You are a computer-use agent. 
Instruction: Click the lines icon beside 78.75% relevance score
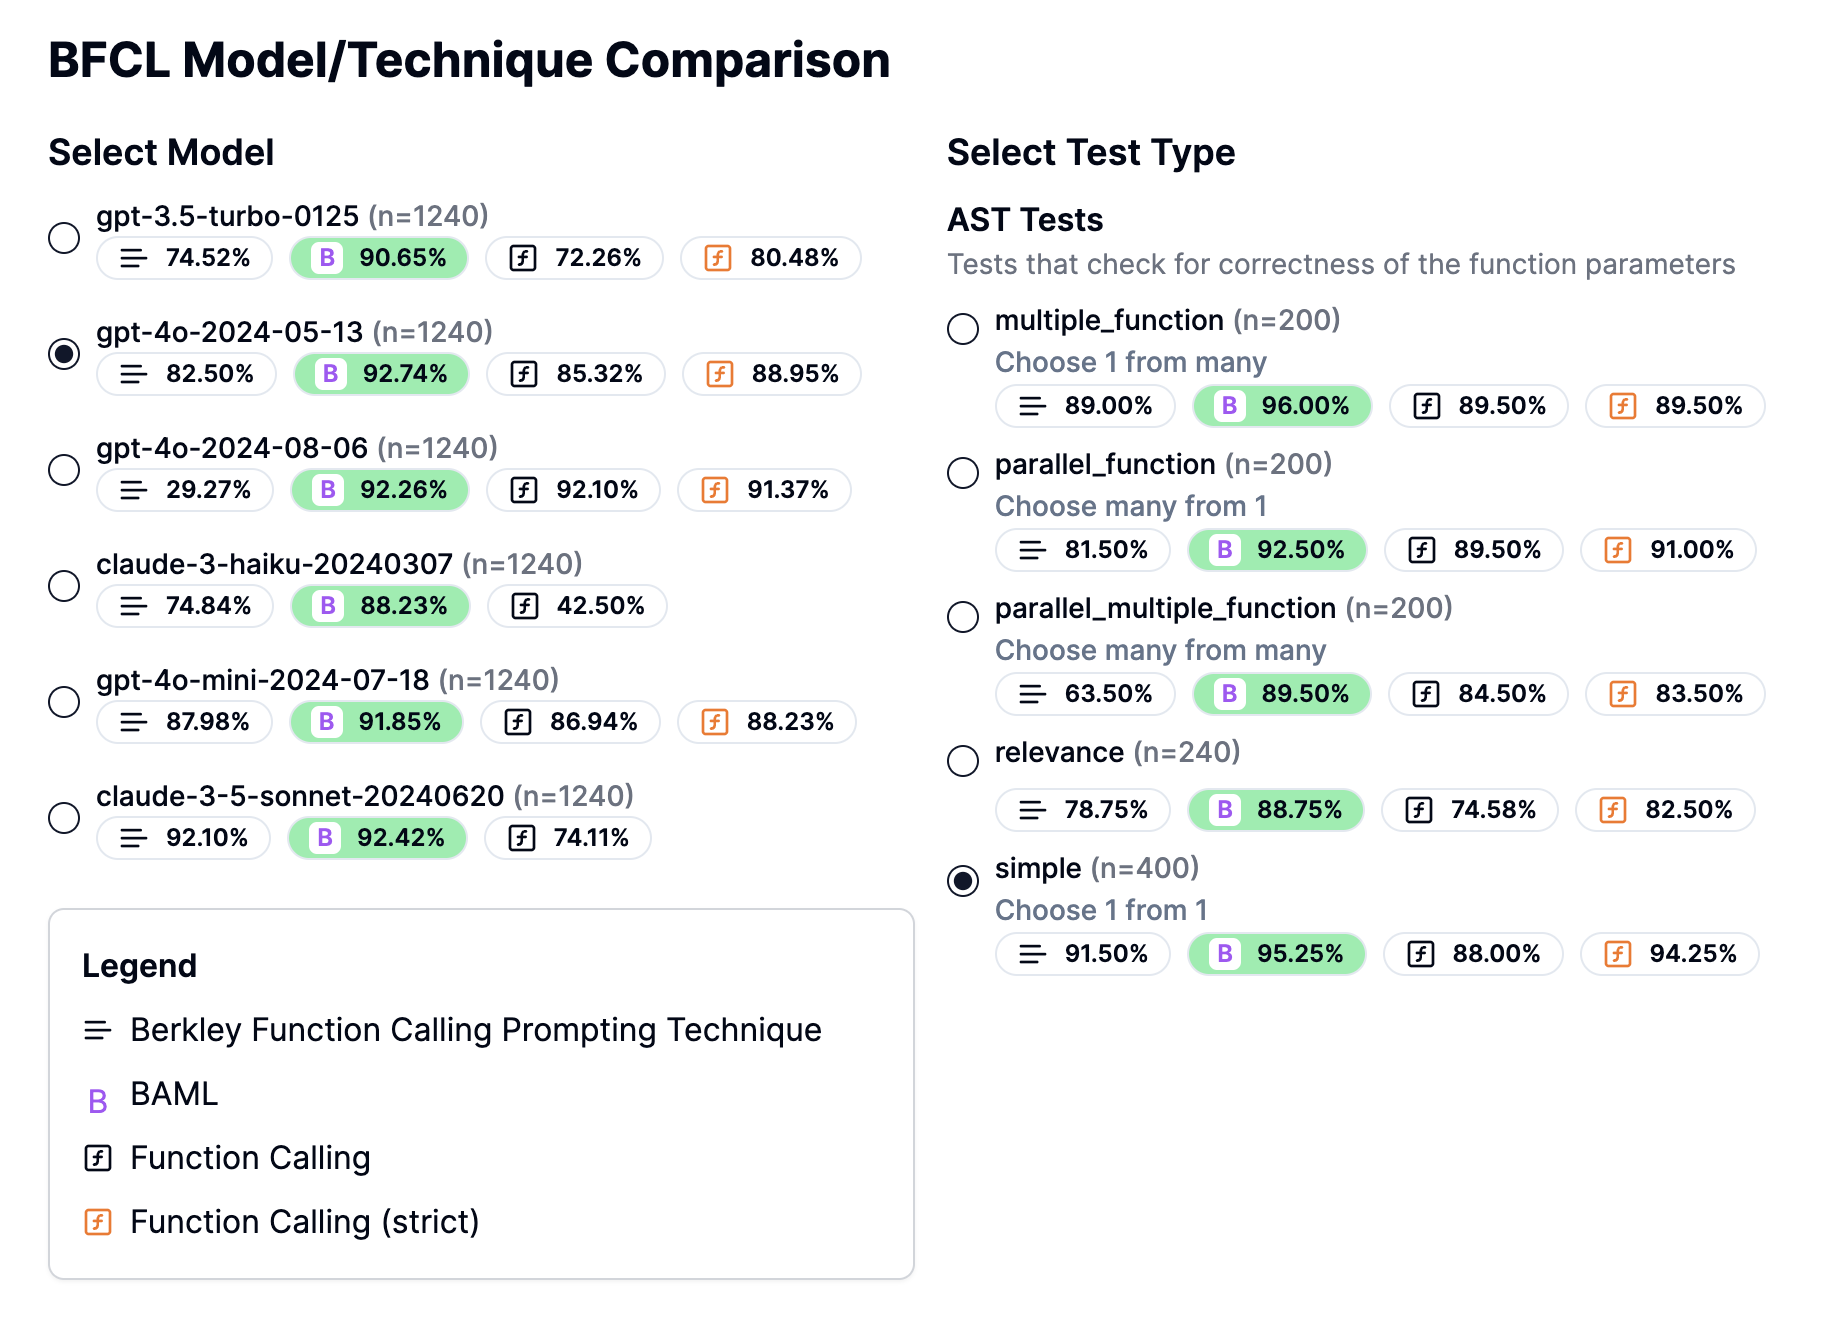pos(1032,810)
